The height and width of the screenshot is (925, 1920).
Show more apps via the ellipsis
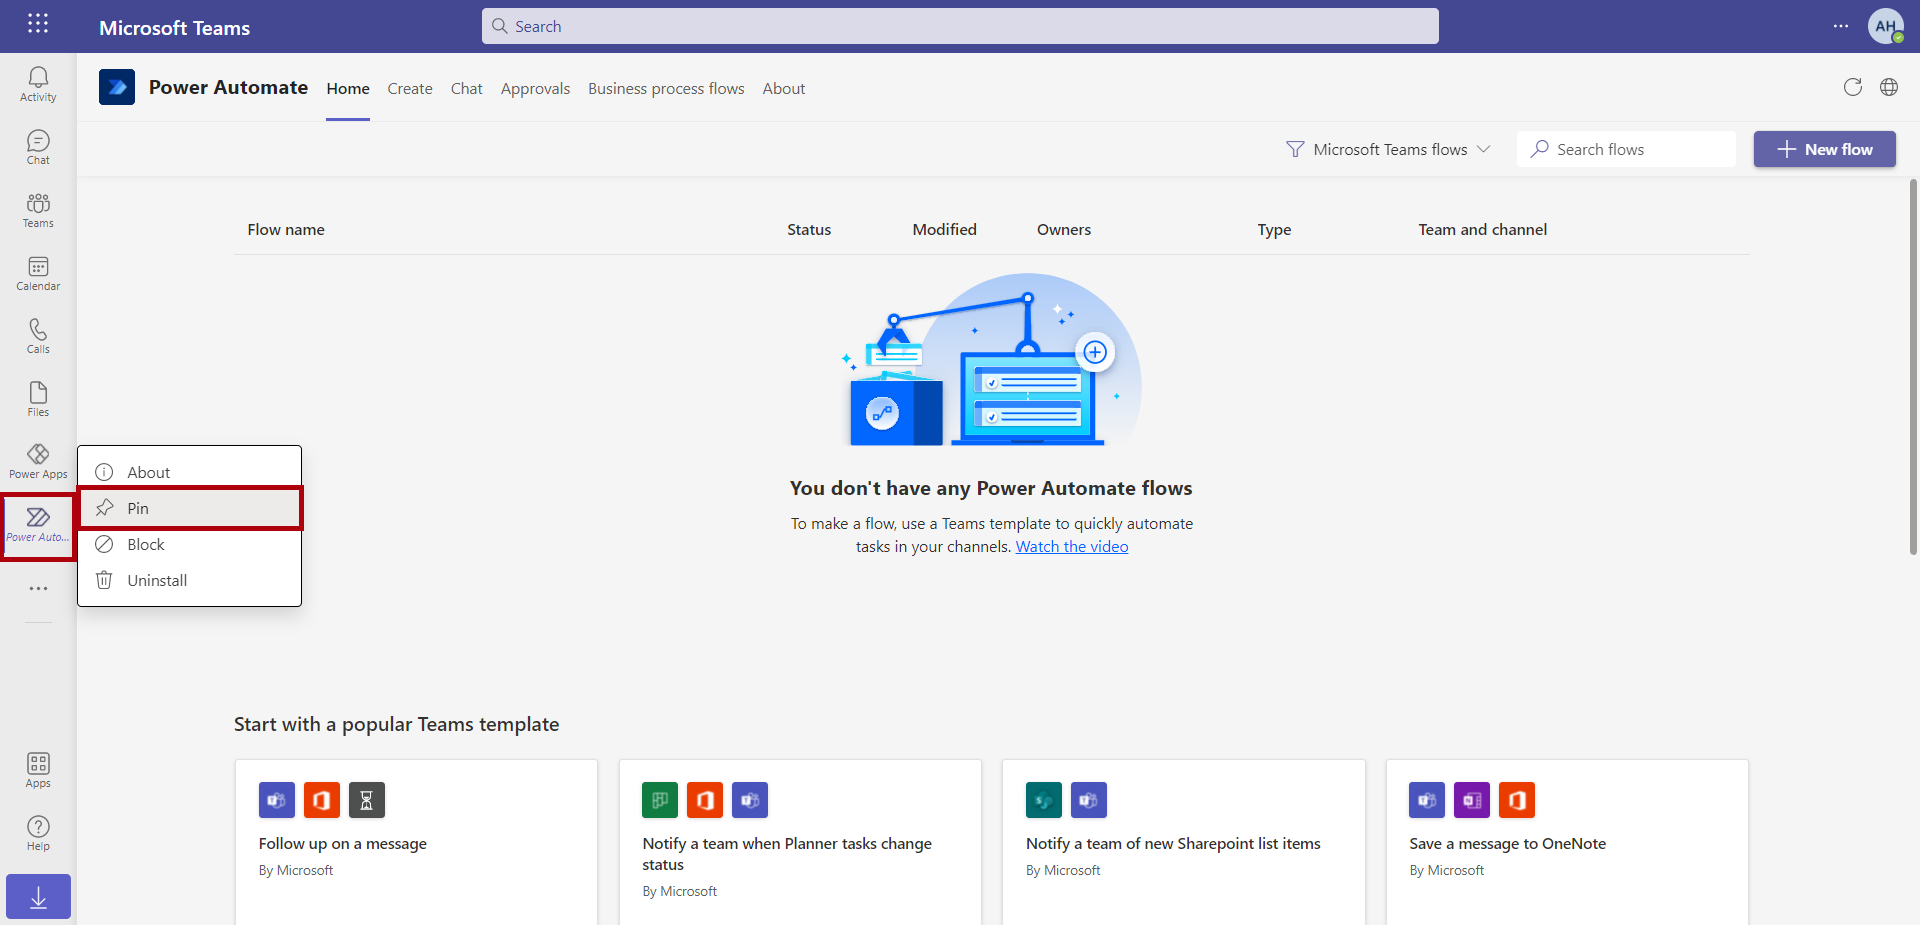click(38, 589)
